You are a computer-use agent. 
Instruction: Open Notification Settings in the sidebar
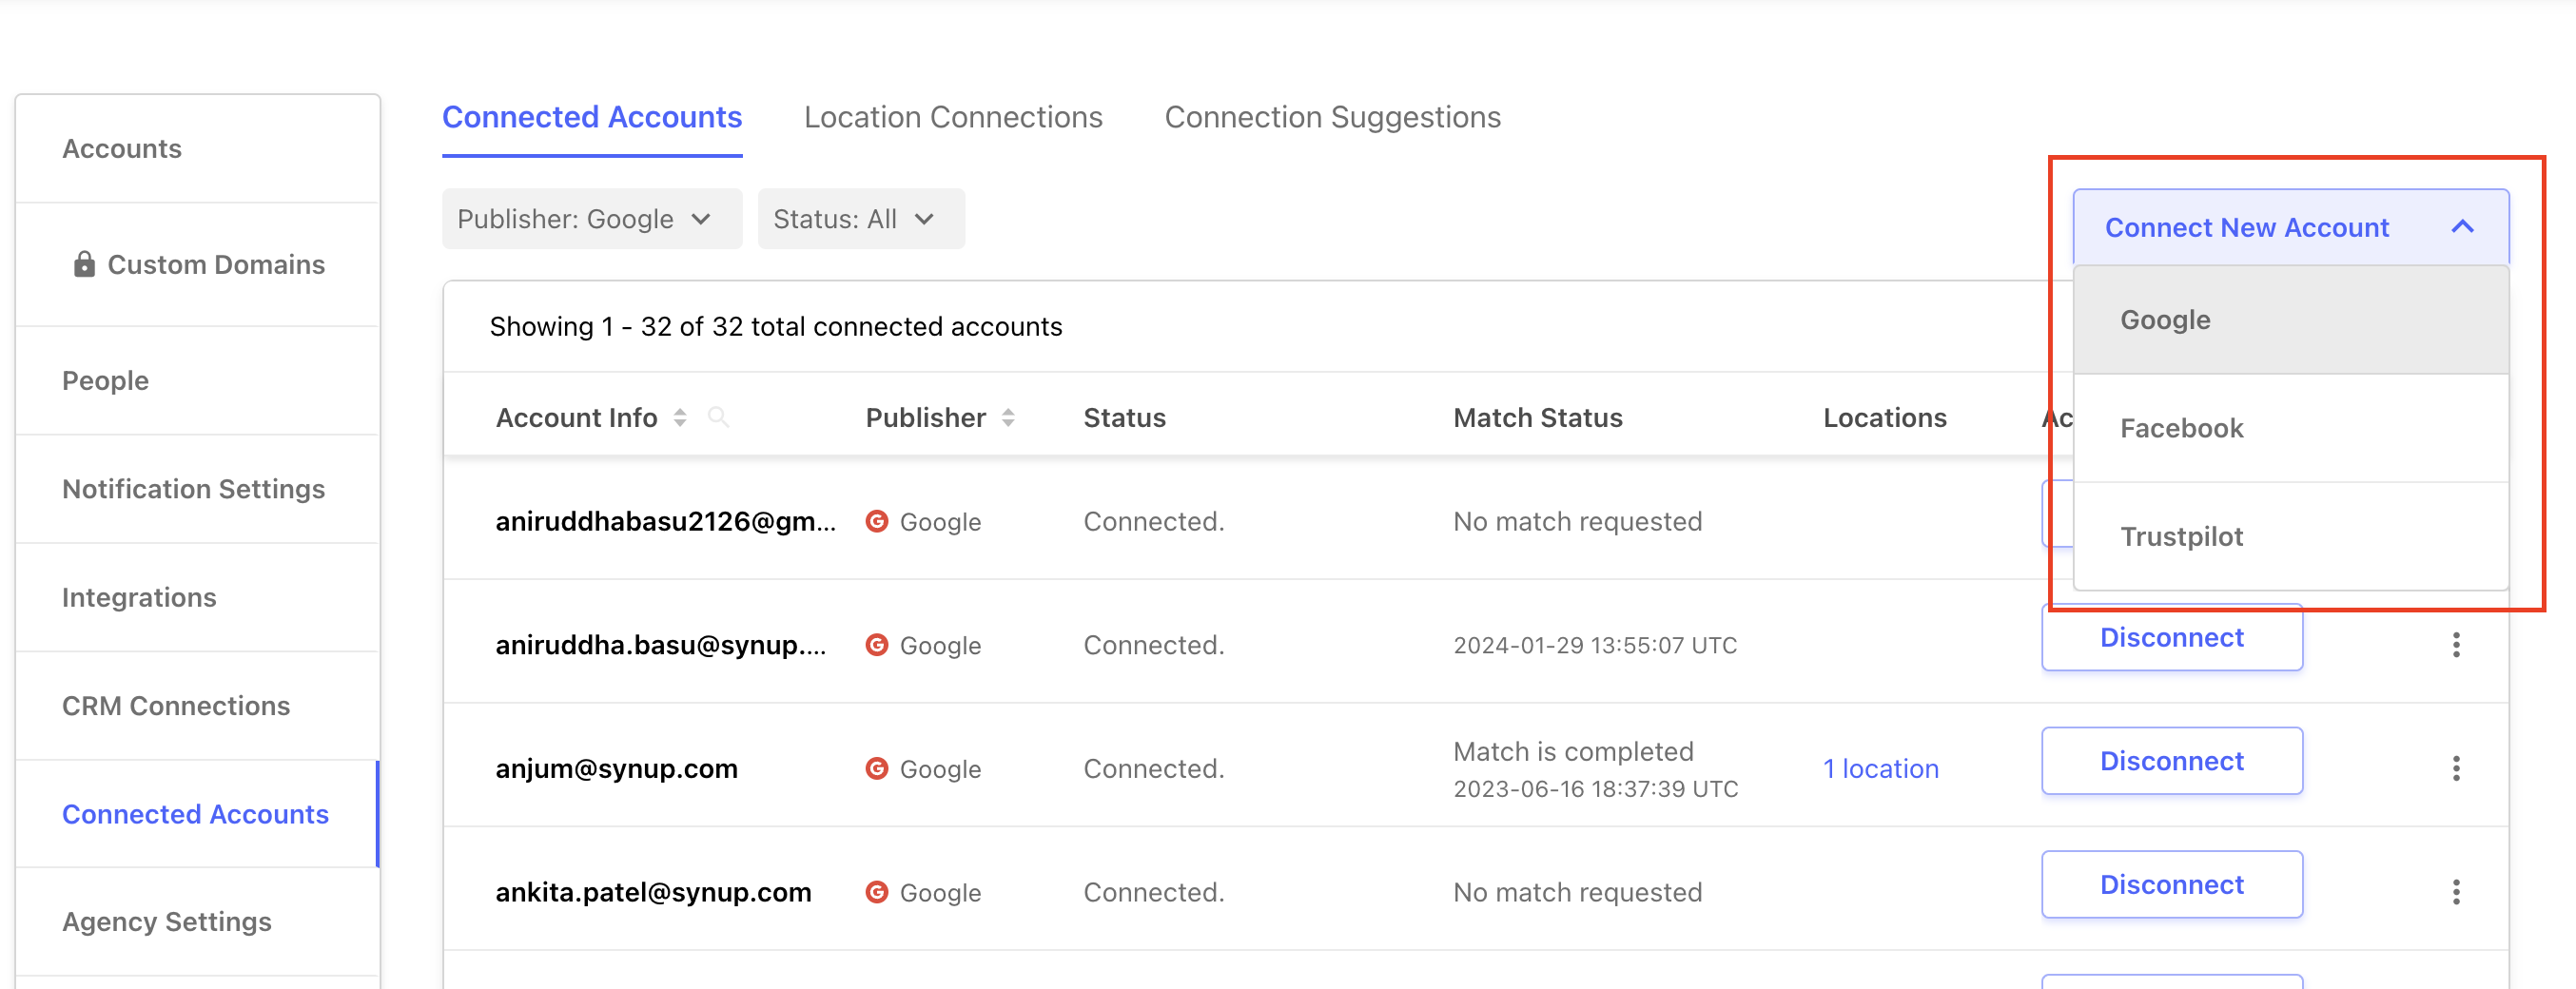[x=198, y=489]
